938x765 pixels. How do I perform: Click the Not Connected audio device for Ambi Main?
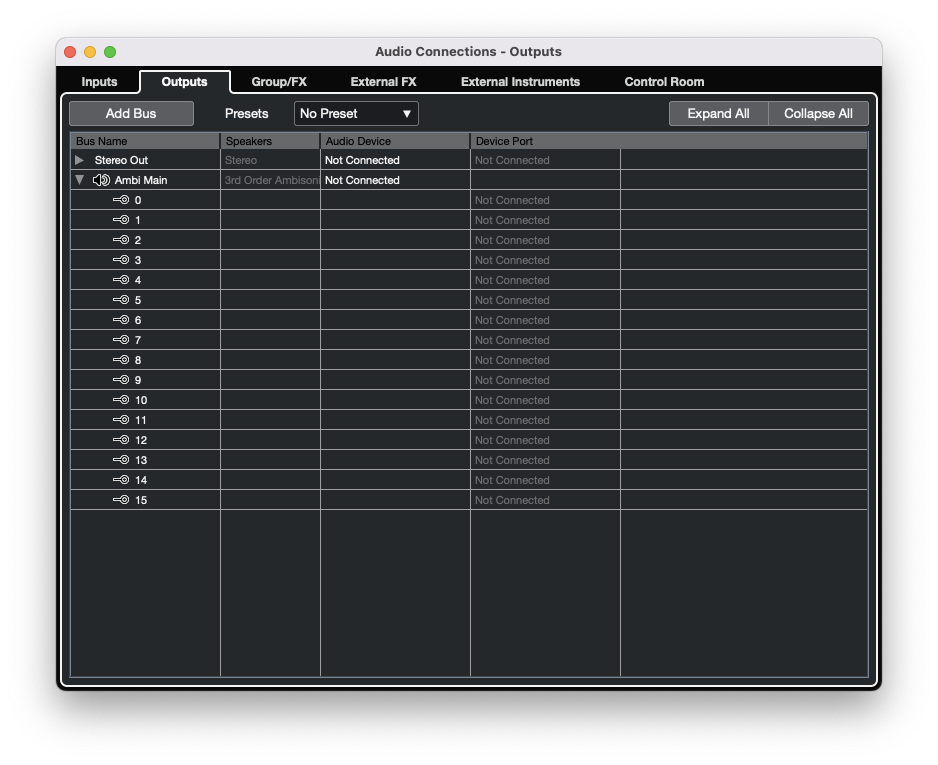[362, 180]
